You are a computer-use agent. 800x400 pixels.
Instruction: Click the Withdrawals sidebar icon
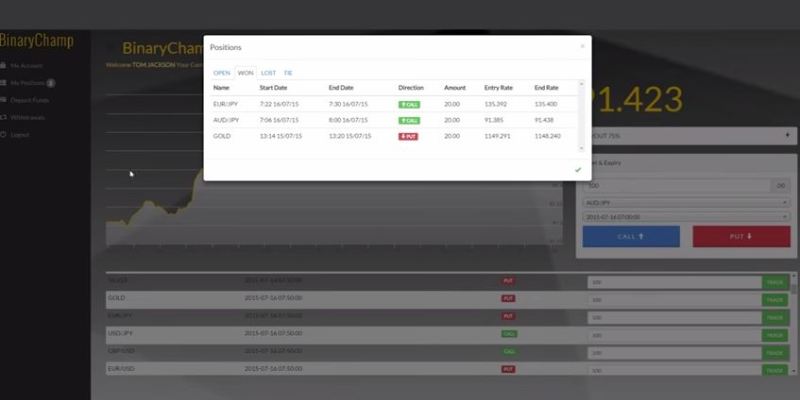coord(3,117)
